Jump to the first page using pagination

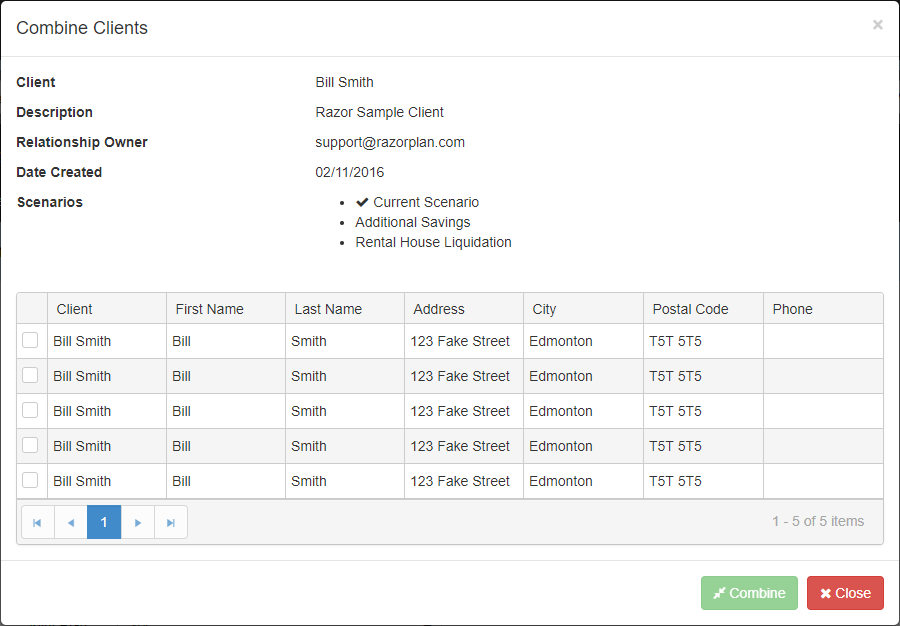[x=37, y=521]
